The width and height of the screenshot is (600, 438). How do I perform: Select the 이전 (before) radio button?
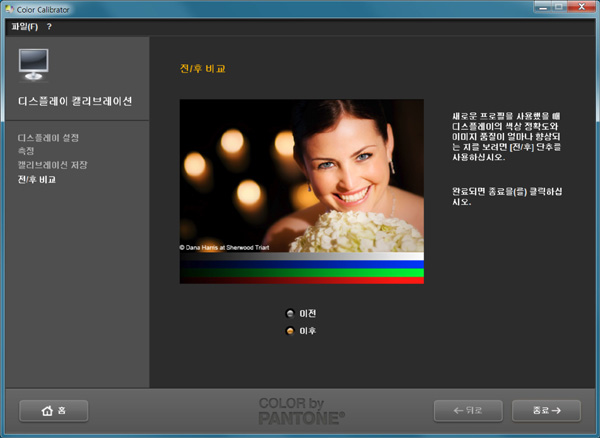pos(291,314)
